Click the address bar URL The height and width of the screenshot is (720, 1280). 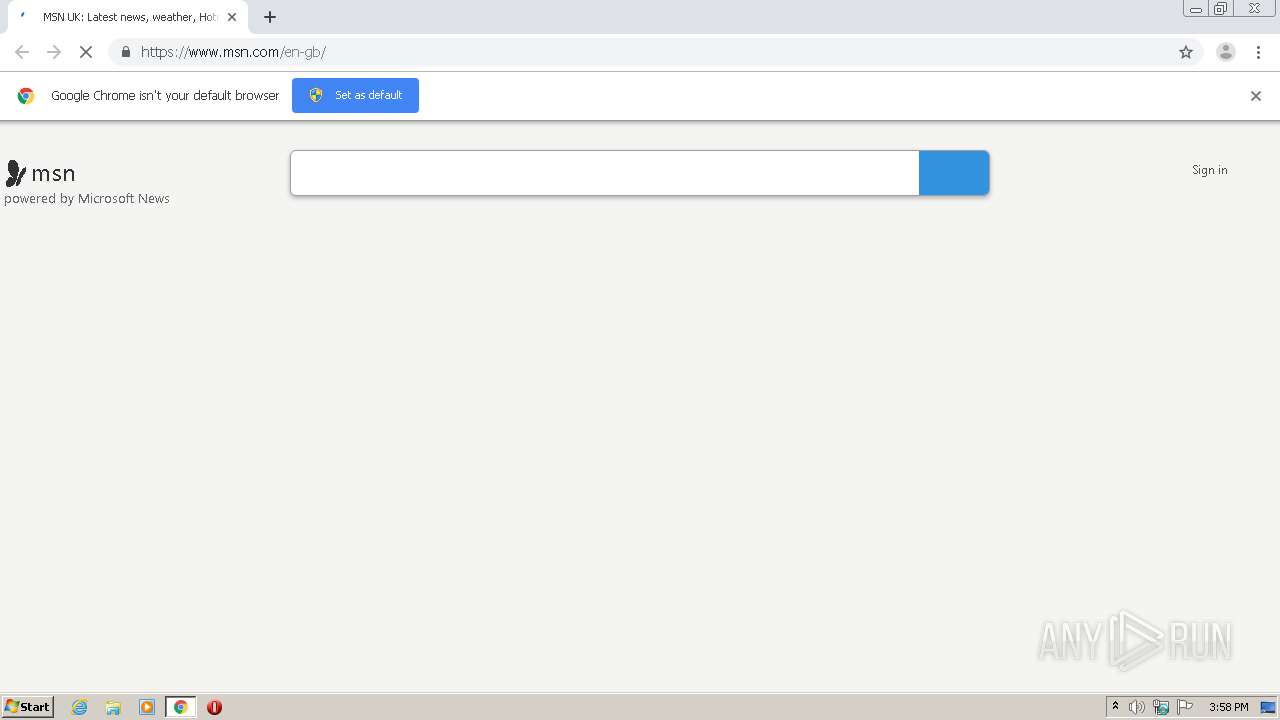(x=233, y=52)
